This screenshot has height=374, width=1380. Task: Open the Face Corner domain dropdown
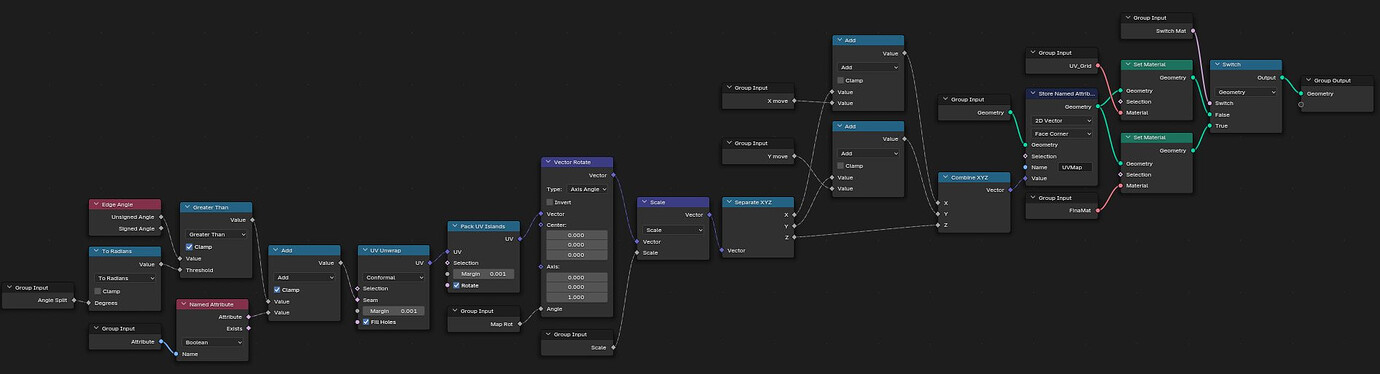coord(1062,133)
